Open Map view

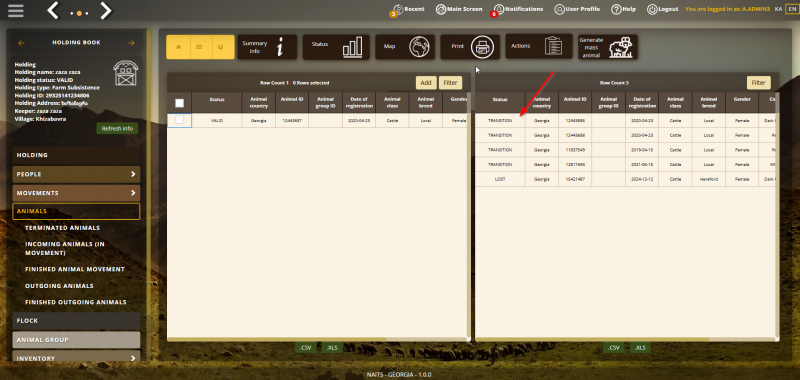(x=405, y=47)
